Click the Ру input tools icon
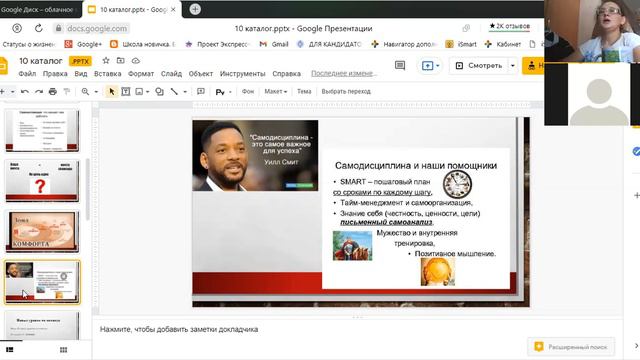This screenshot has height=360, width=640. pos(220,92)
